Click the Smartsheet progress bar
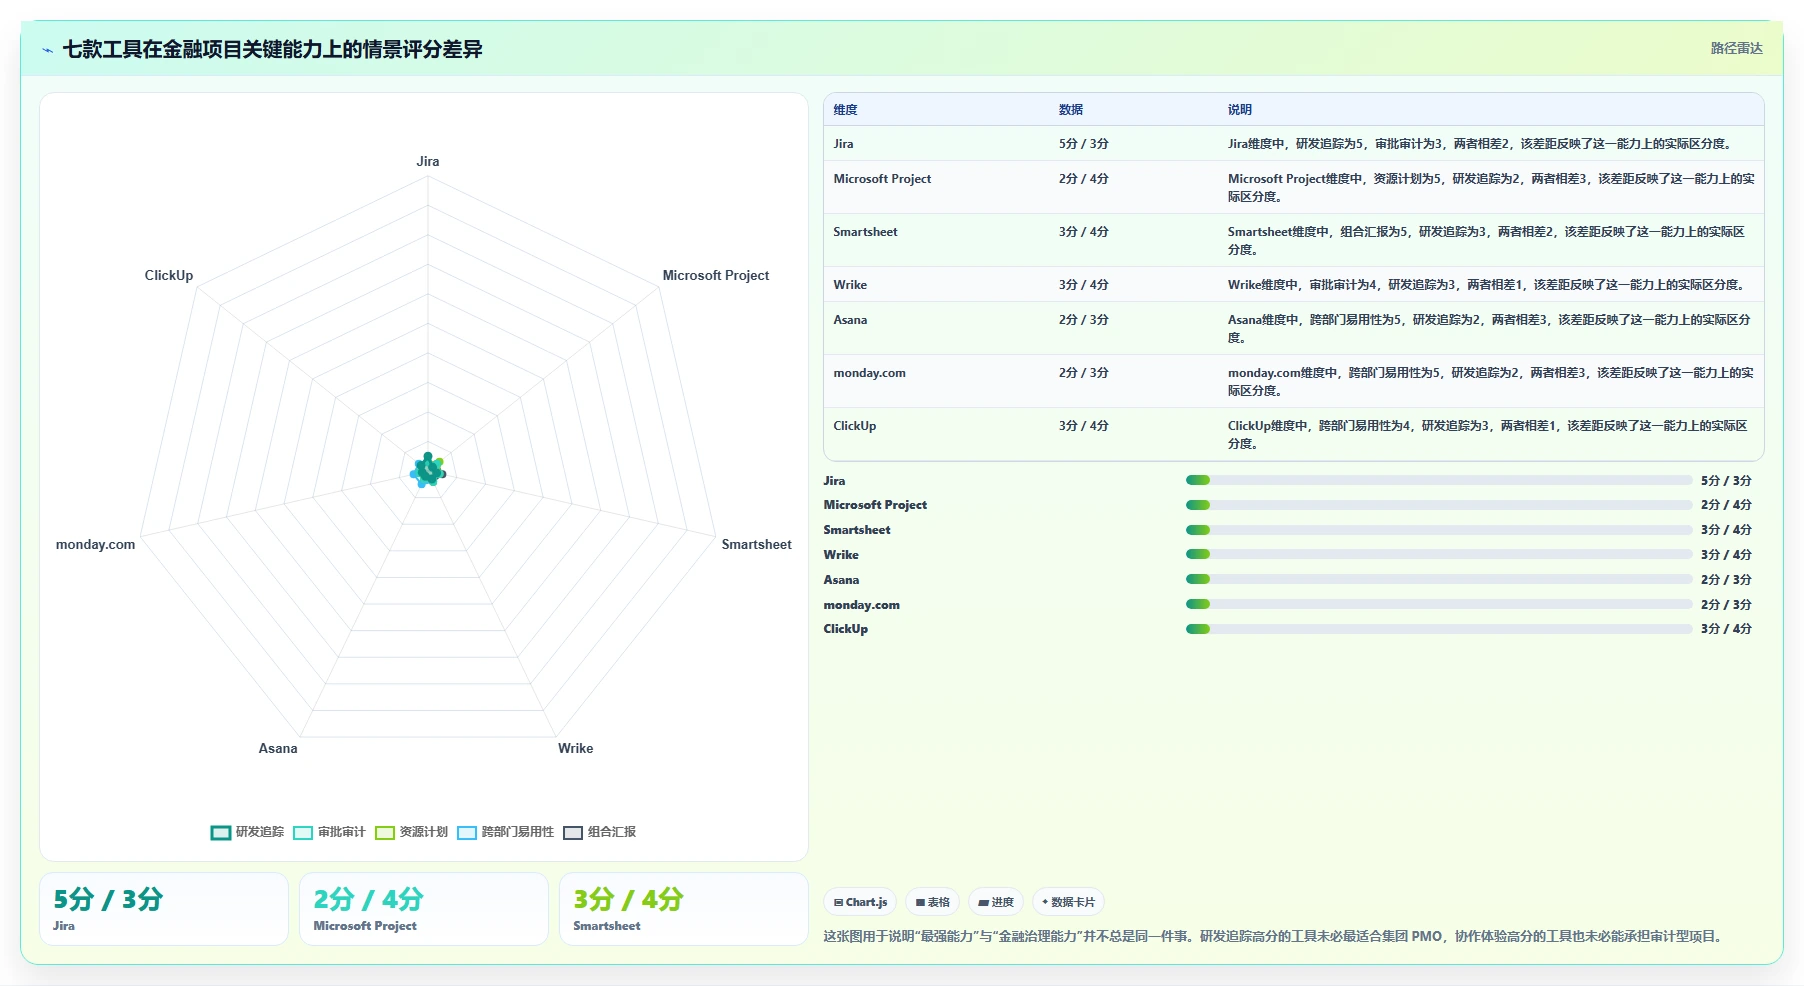This screenshot has height=986, width=1804. click(1438, 530)
